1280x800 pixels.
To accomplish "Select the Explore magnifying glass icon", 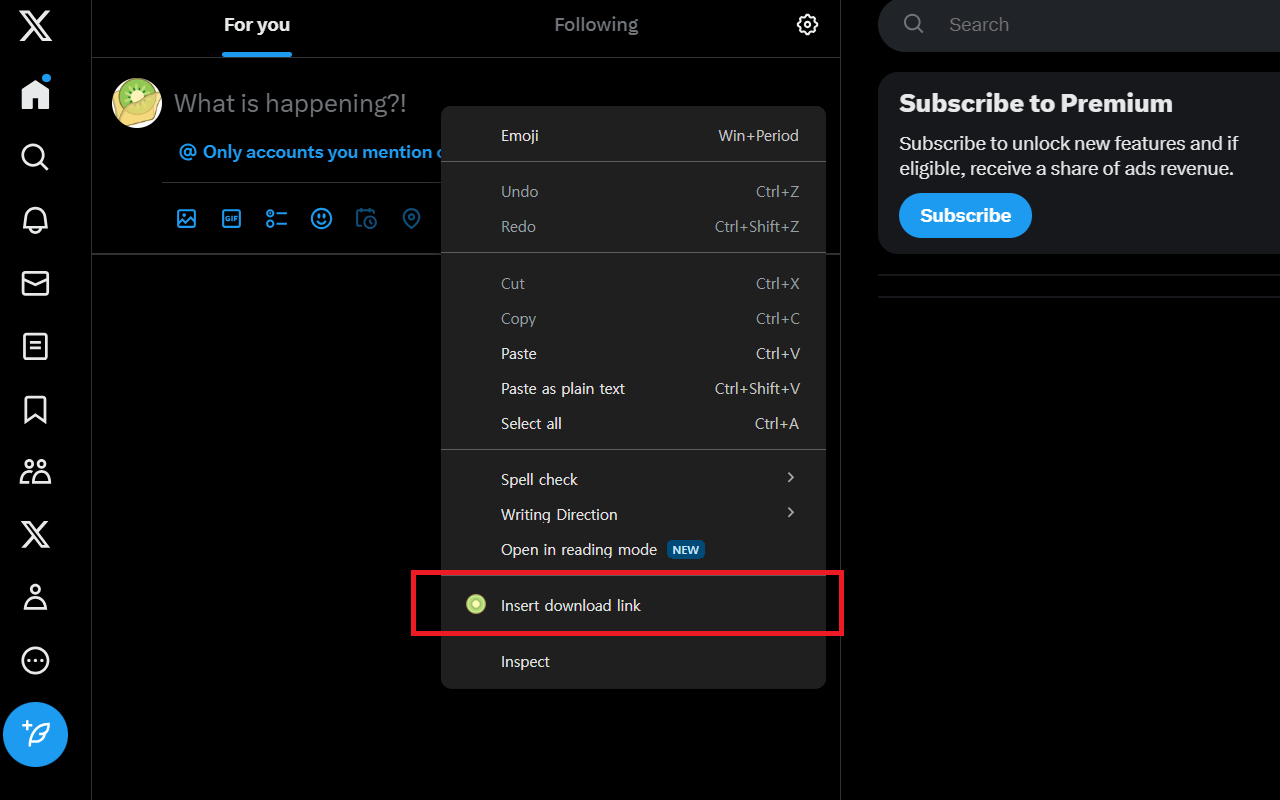I will pos(35,157).
